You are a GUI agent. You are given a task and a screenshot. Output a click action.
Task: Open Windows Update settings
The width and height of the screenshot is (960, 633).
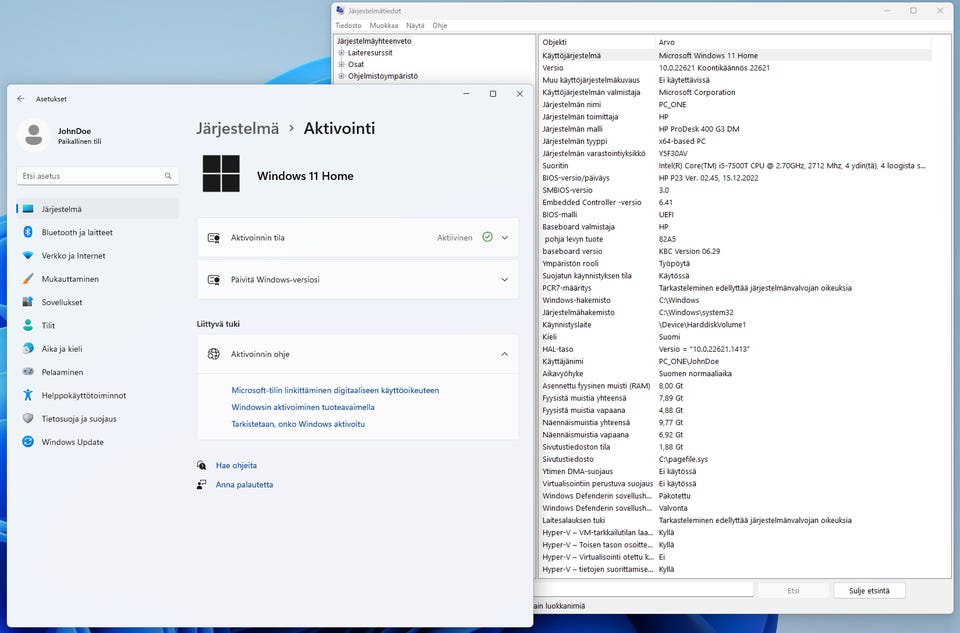pyautogui.click(x=98, y=441)
